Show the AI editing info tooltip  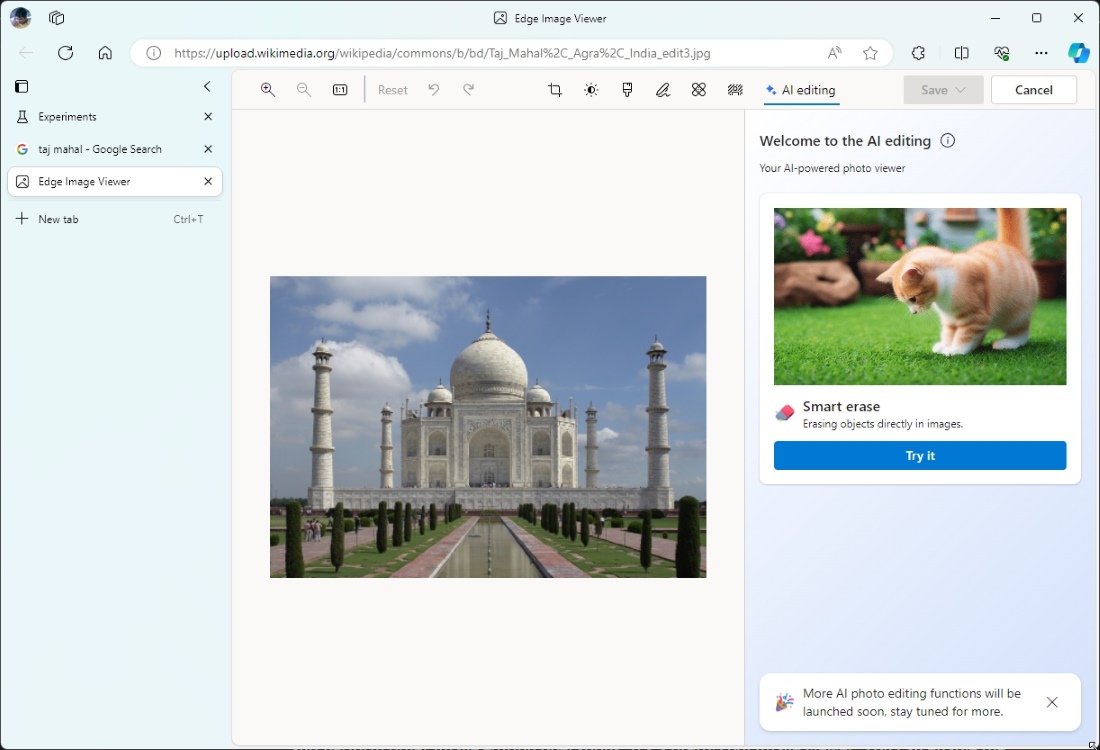tap(947, 141)
